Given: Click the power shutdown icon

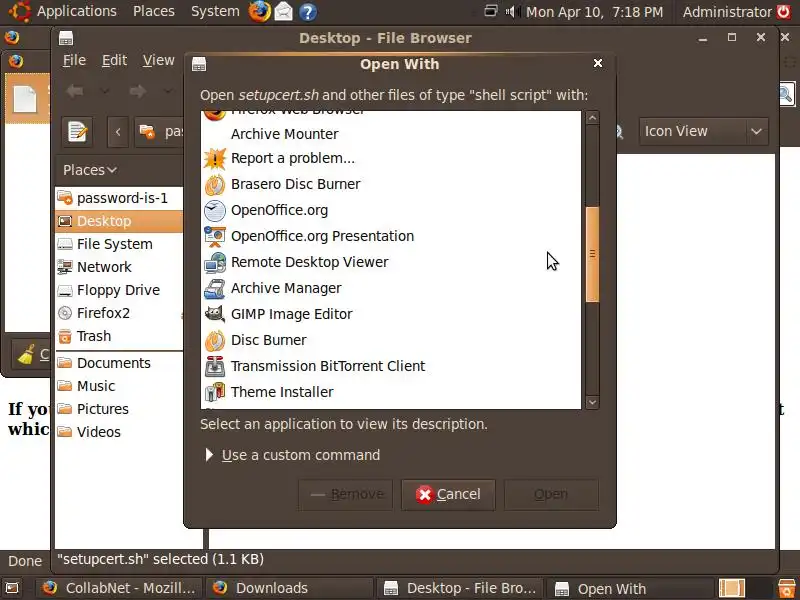Looking at the screenshot, I should coord(784,11).
